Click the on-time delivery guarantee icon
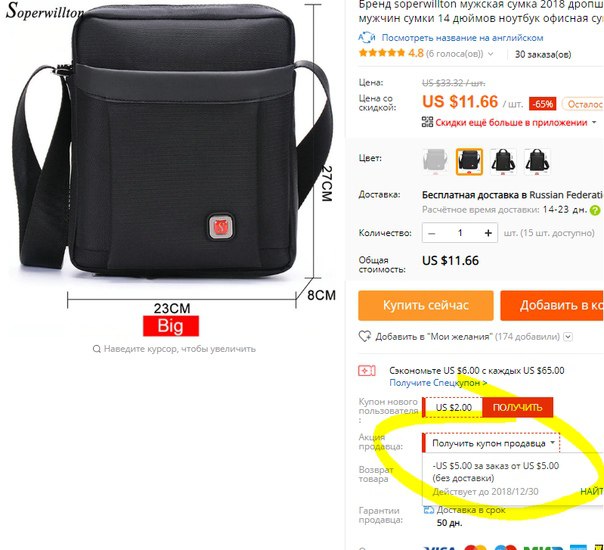Image resolution: width=604 pixels, height=550 pixels. 429,510
